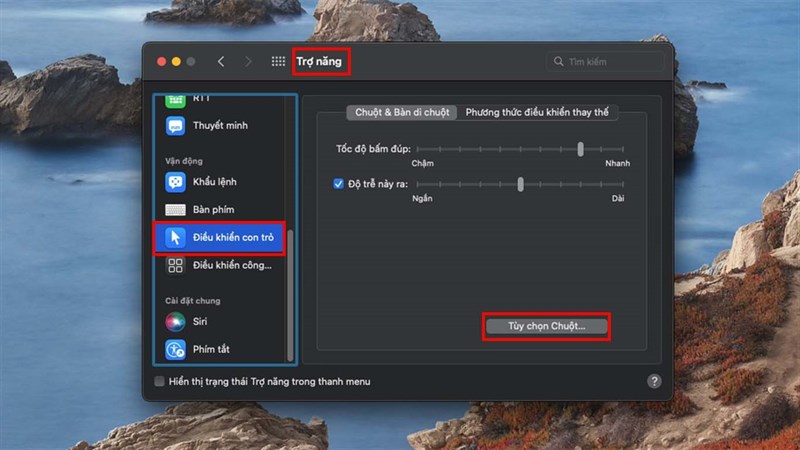Click the yellow minimize window button
The width and height of the screenshot is (800, 450).
tap(176, 62)
